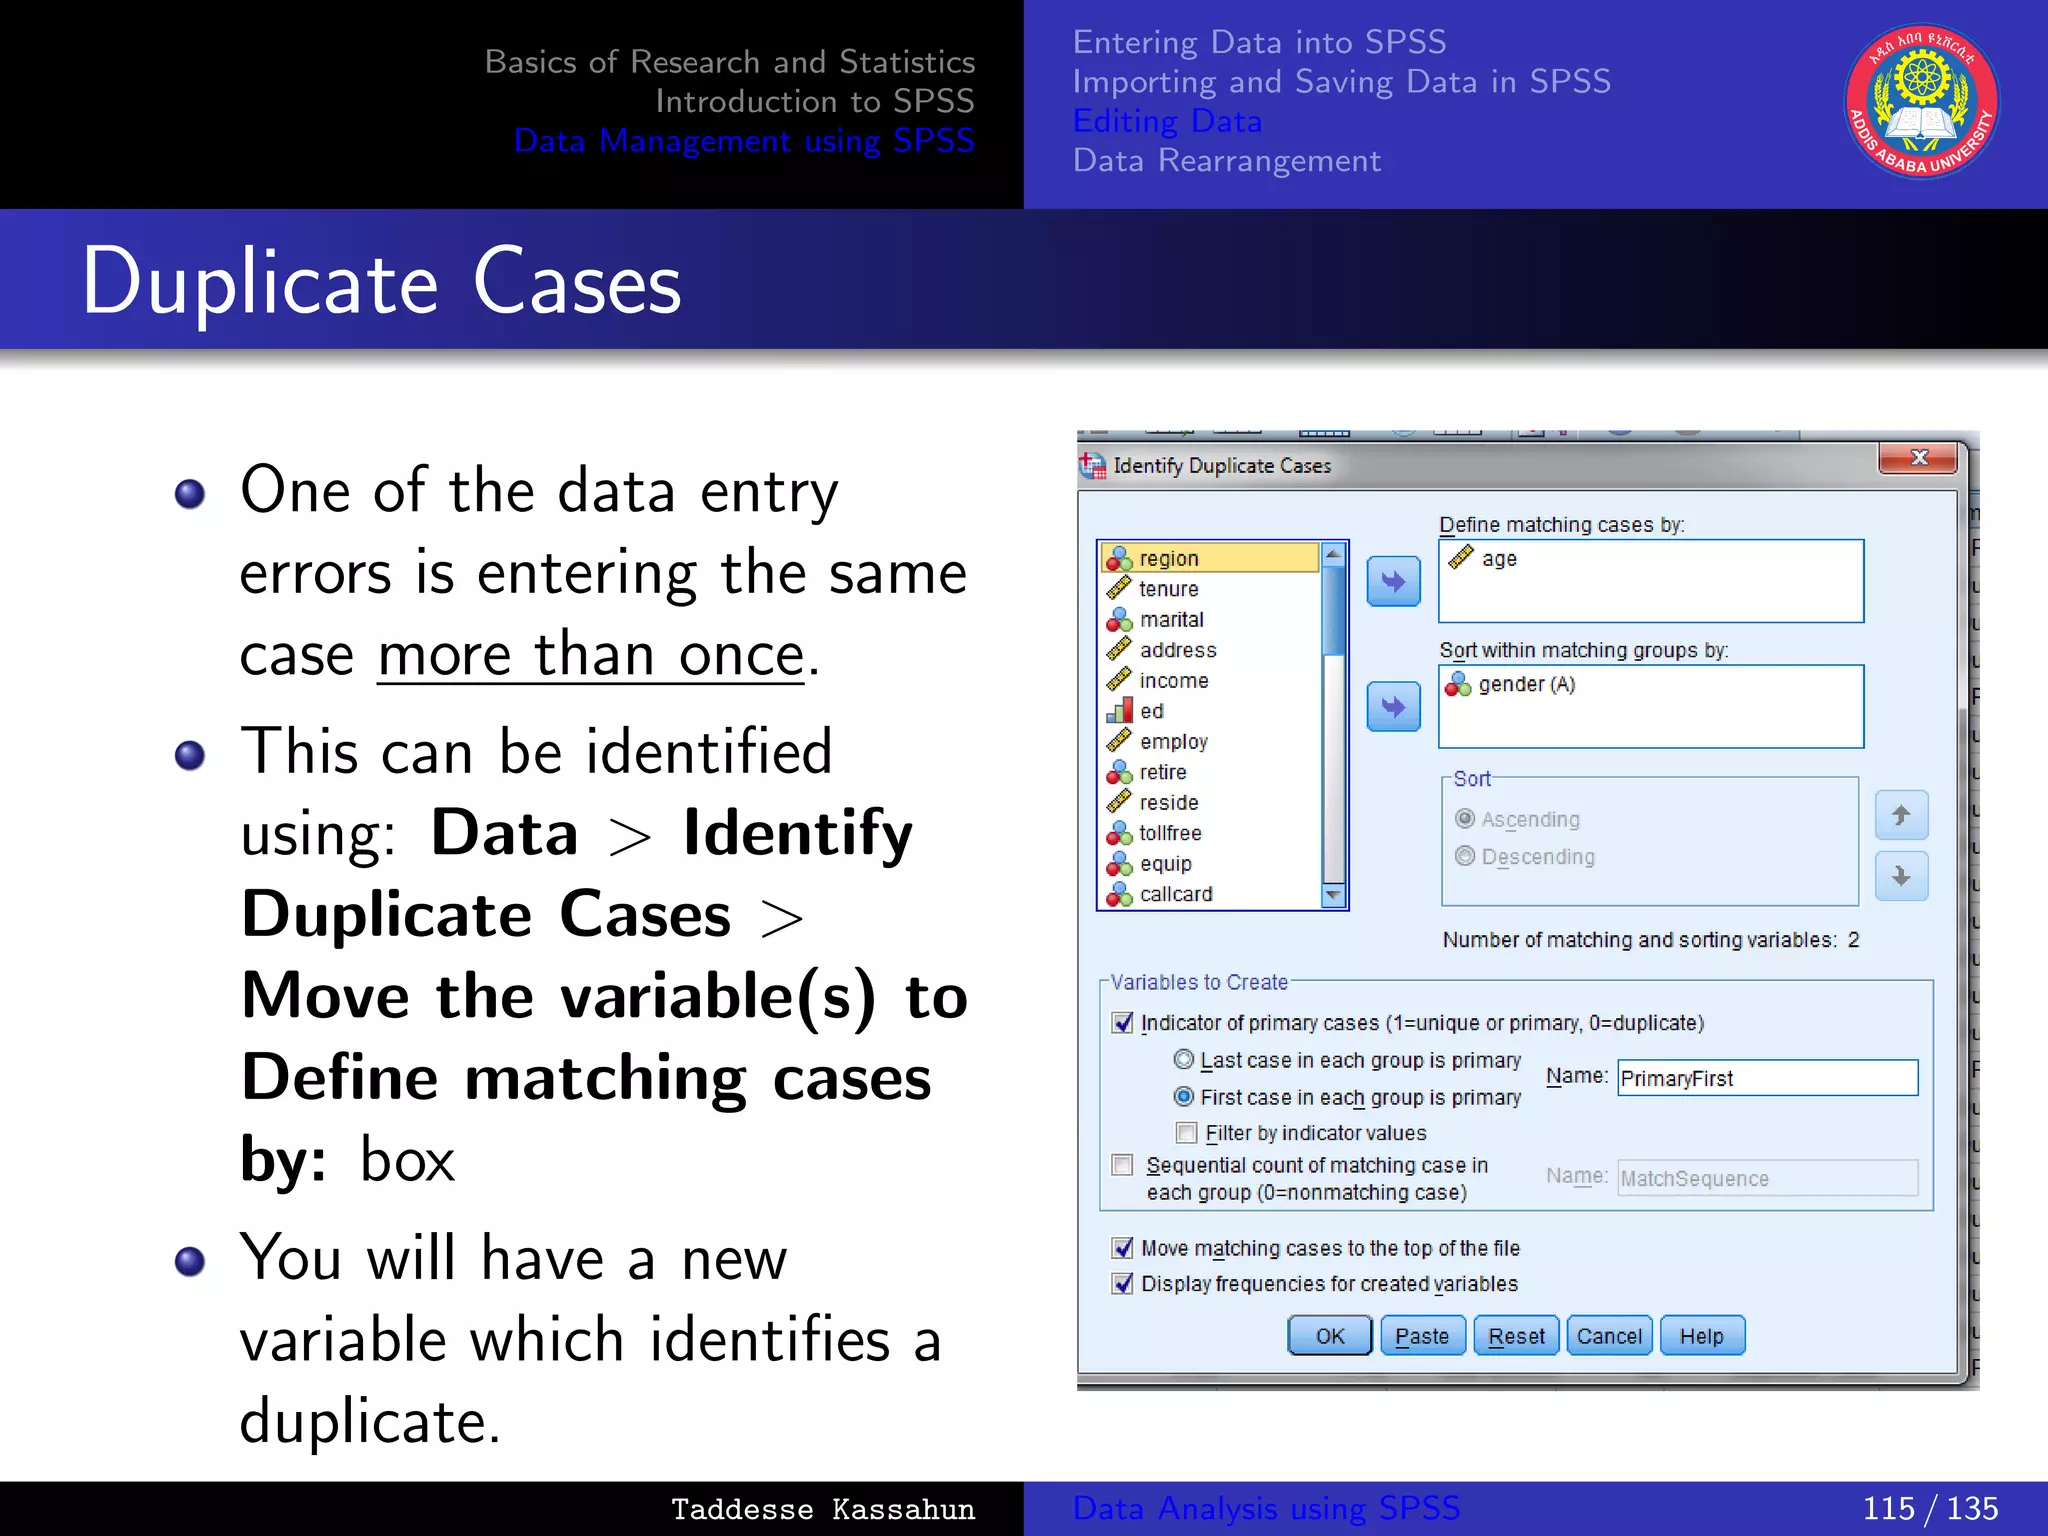
Task: Click arrow to move variable to matching cases
Action: coord(1393,581)
